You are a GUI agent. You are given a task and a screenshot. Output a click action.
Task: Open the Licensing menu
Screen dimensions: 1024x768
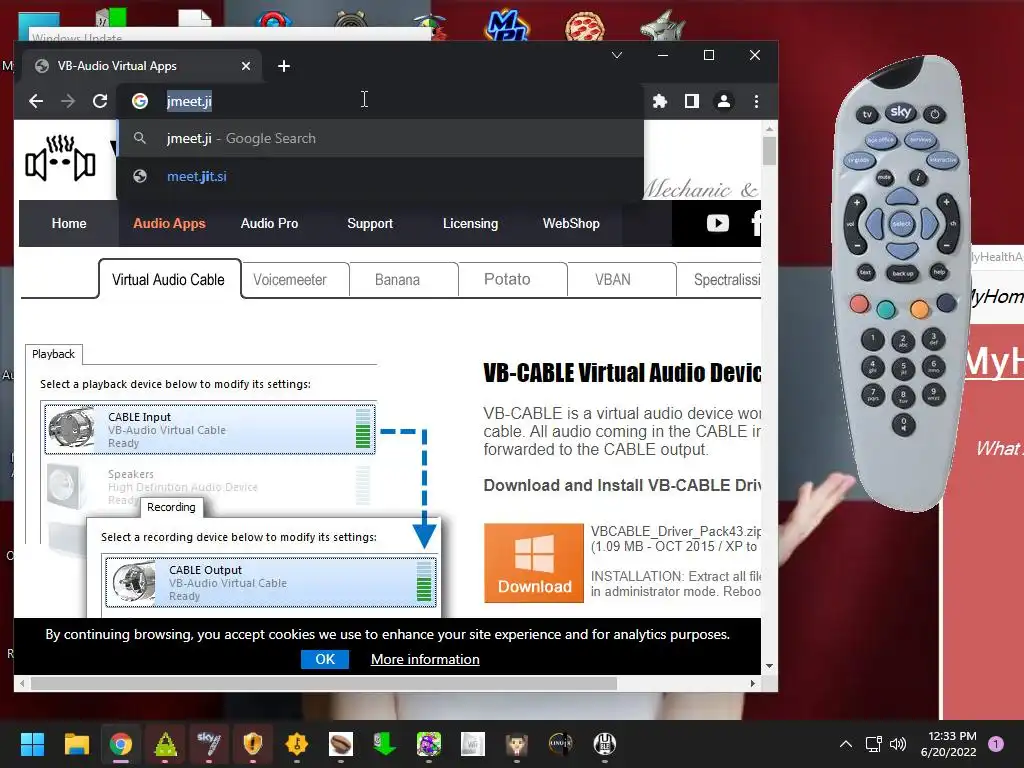(470, 223)
